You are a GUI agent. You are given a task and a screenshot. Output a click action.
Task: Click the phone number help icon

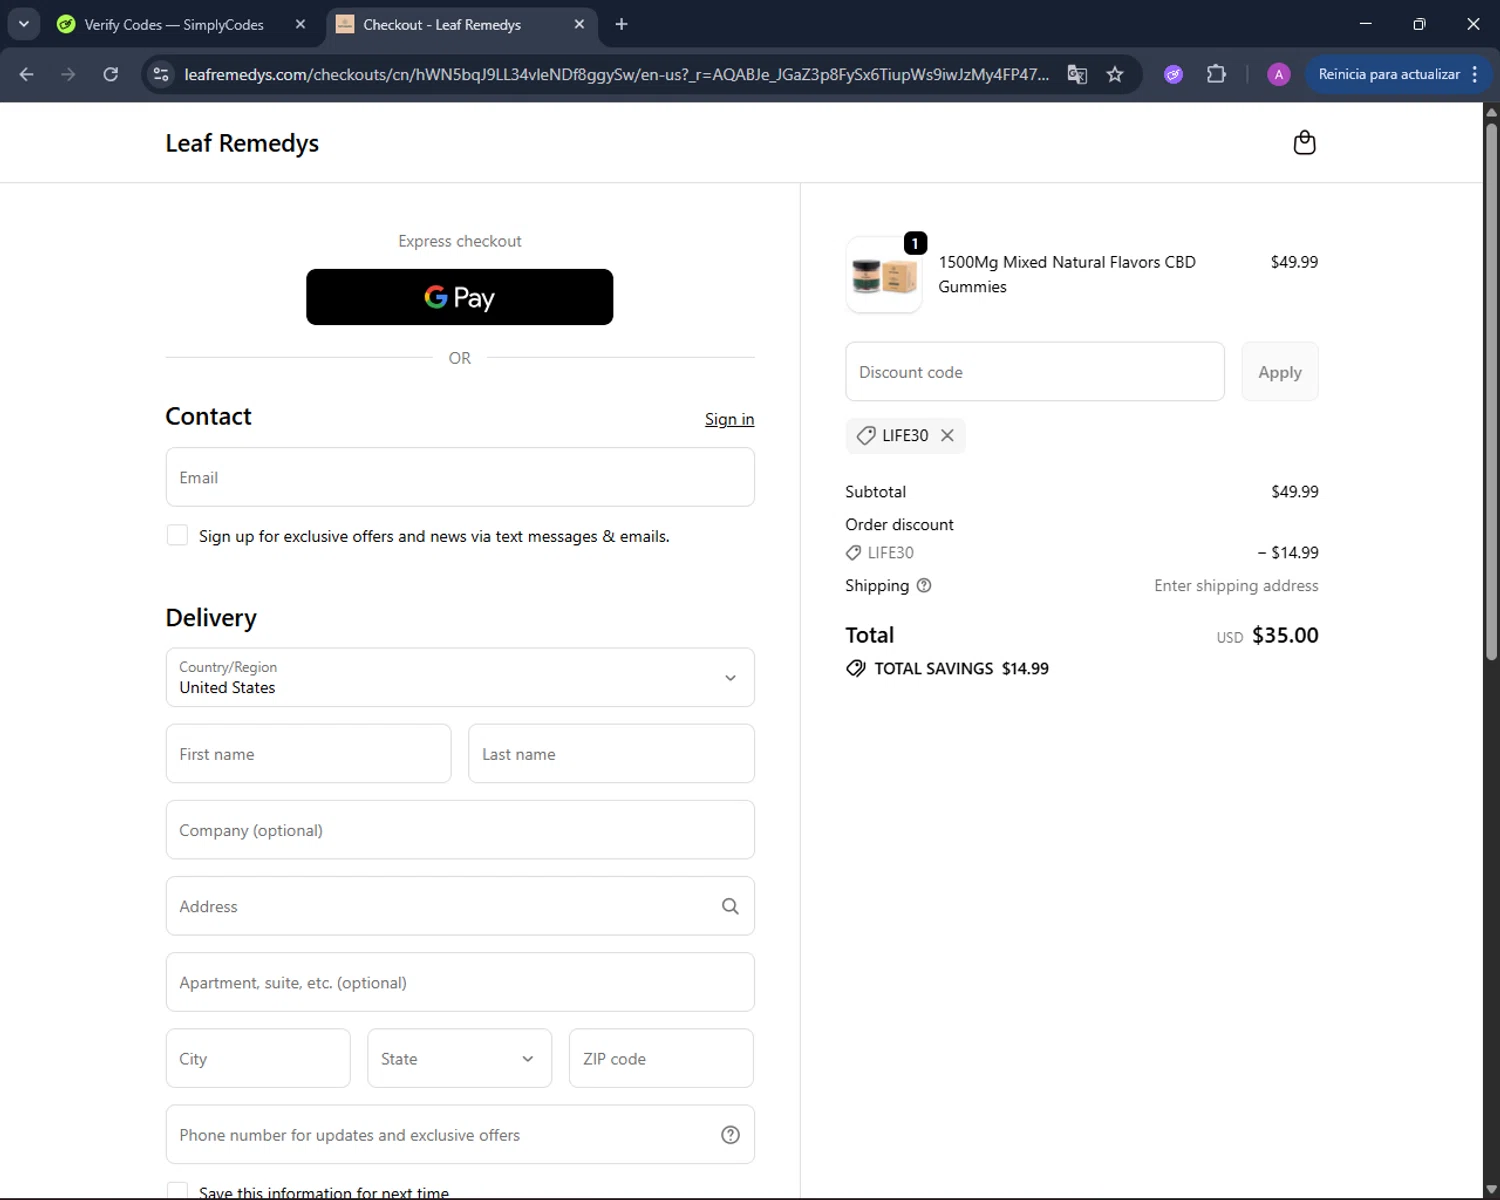(730, 1134)
